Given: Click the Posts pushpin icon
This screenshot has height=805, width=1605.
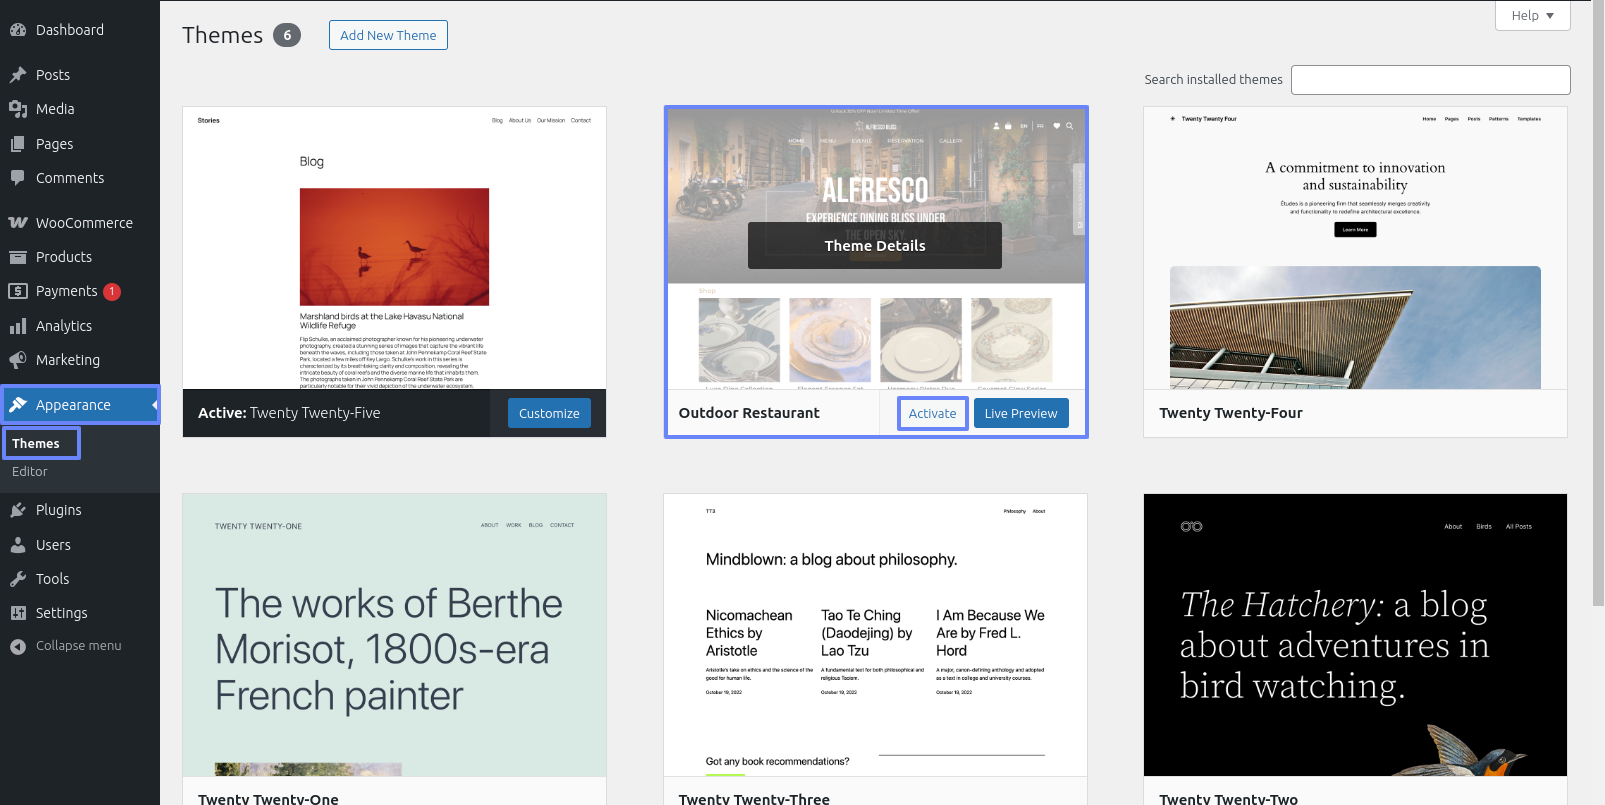Looking at the screenshot, I should (x=18, y=75).
